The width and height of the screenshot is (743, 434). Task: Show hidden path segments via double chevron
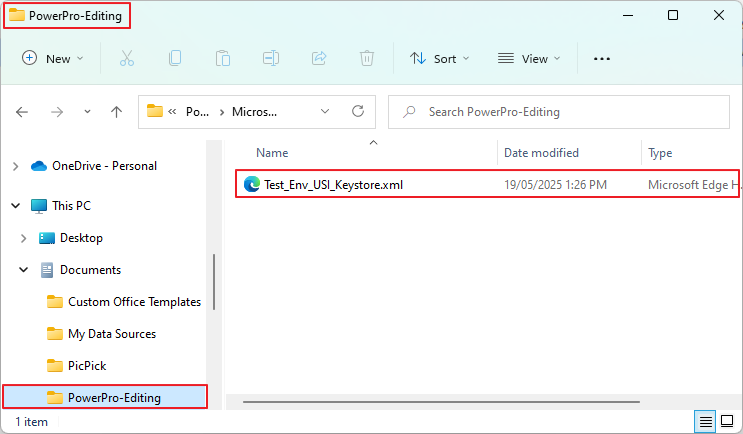[172, 112]
